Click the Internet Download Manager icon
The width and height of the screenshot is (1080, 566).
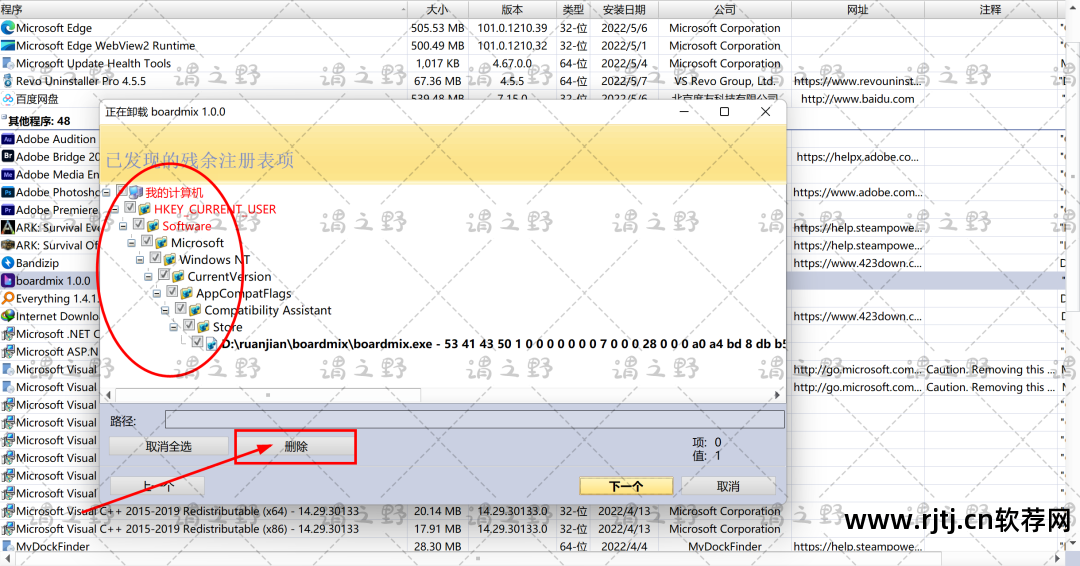pos(8,316)
